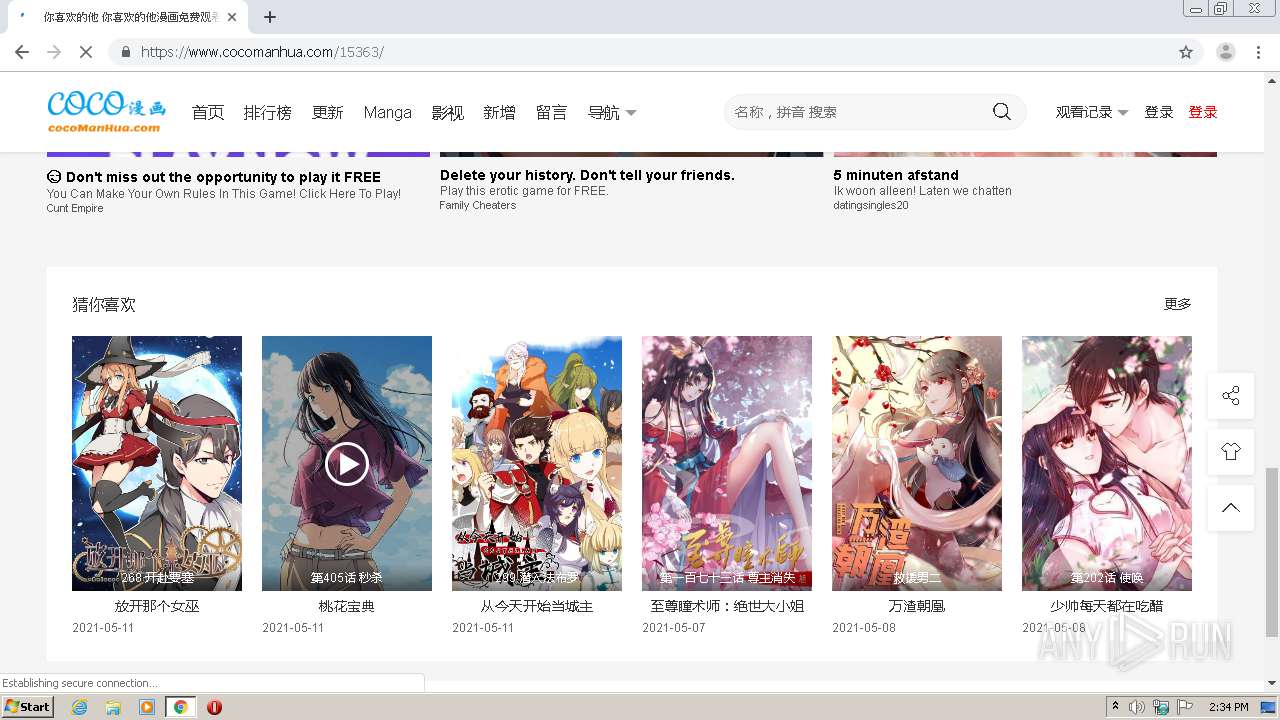Image resolution: width=1280 pixels, height=720 pixels.
Task: Open the 放开那个女巫 cover thumbnail
Action: pos(157,463)
